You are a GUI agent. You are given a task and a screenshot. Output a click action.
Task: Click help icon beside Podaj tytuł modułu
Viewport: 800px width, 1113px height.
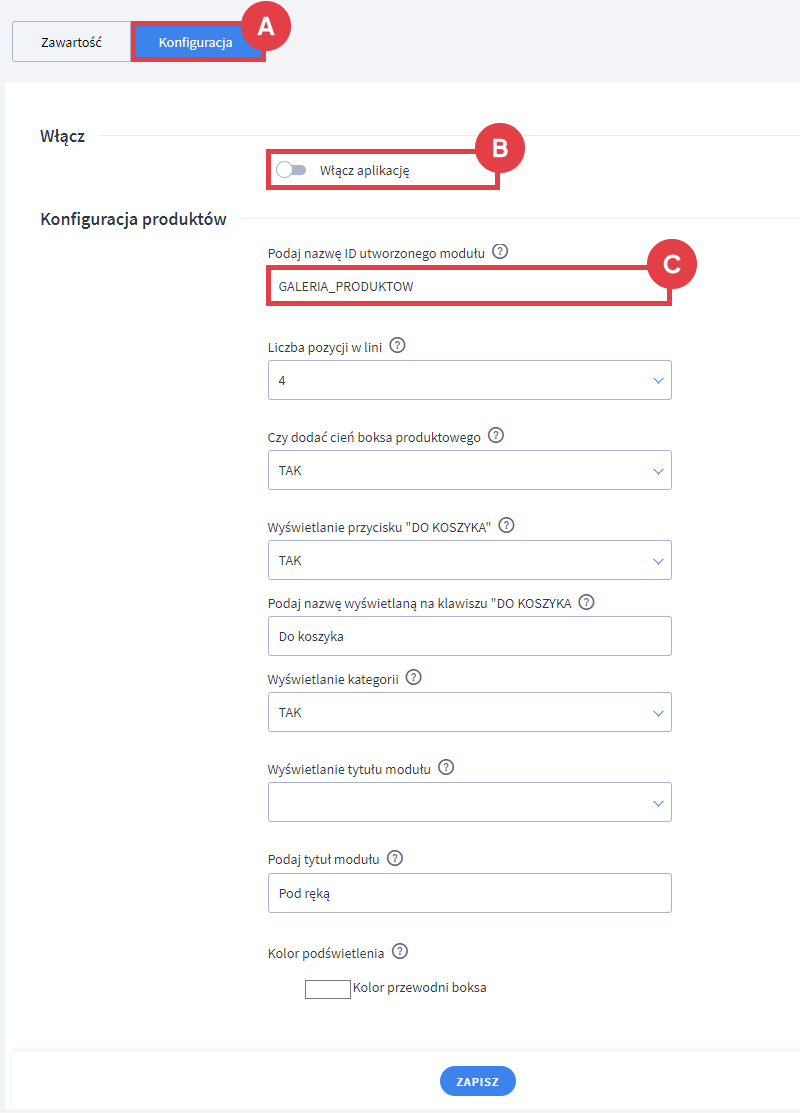point(394,858)
